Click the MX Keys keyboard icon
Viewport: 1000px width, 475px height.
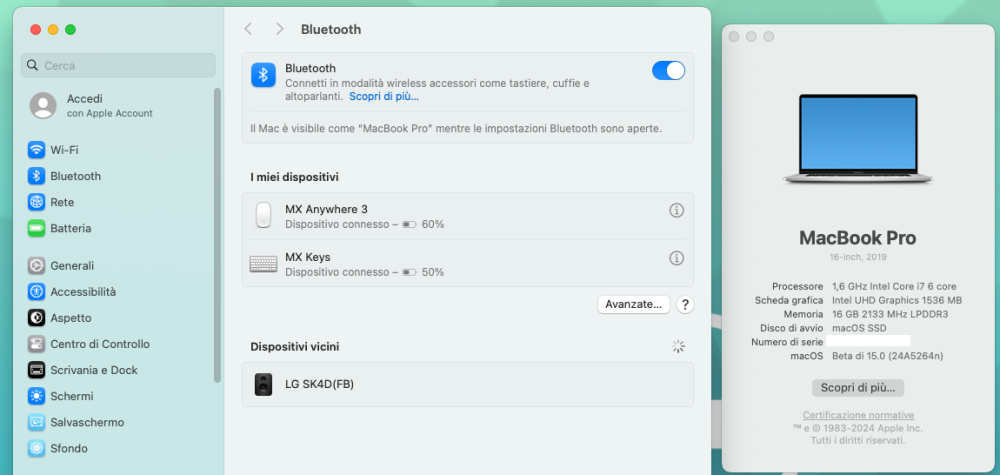tap(263, 264)
